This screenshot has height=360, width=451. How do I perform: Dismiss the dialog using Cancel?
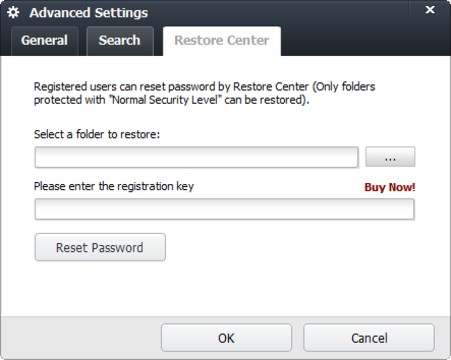369,338
